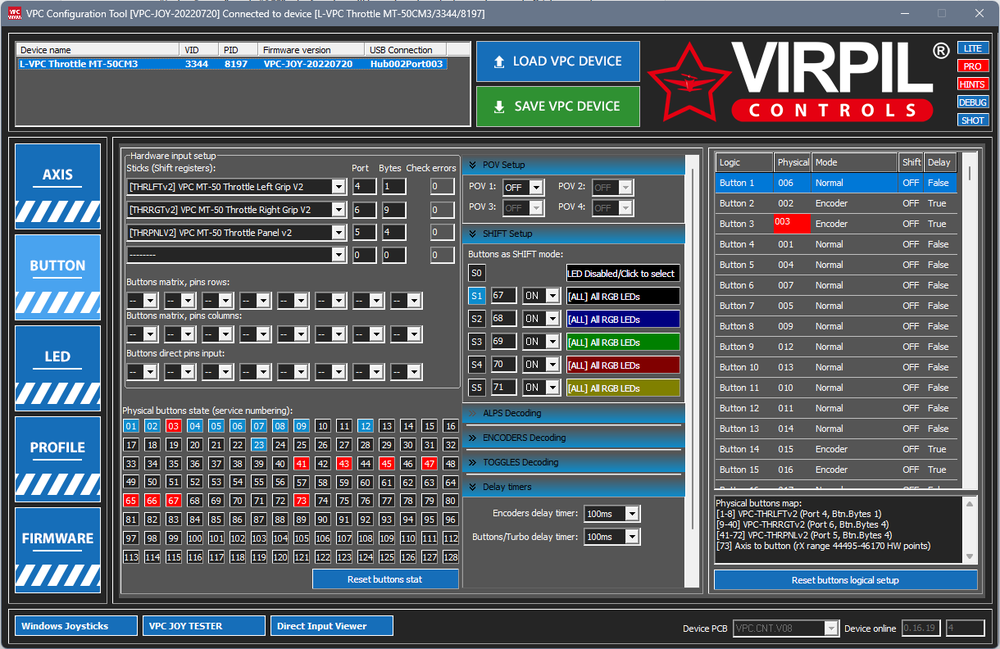Select the S0 shift button
Image resolution: width=1000 pixels, height=649 pixels.
pyautogui.click(x=476, y=273)
